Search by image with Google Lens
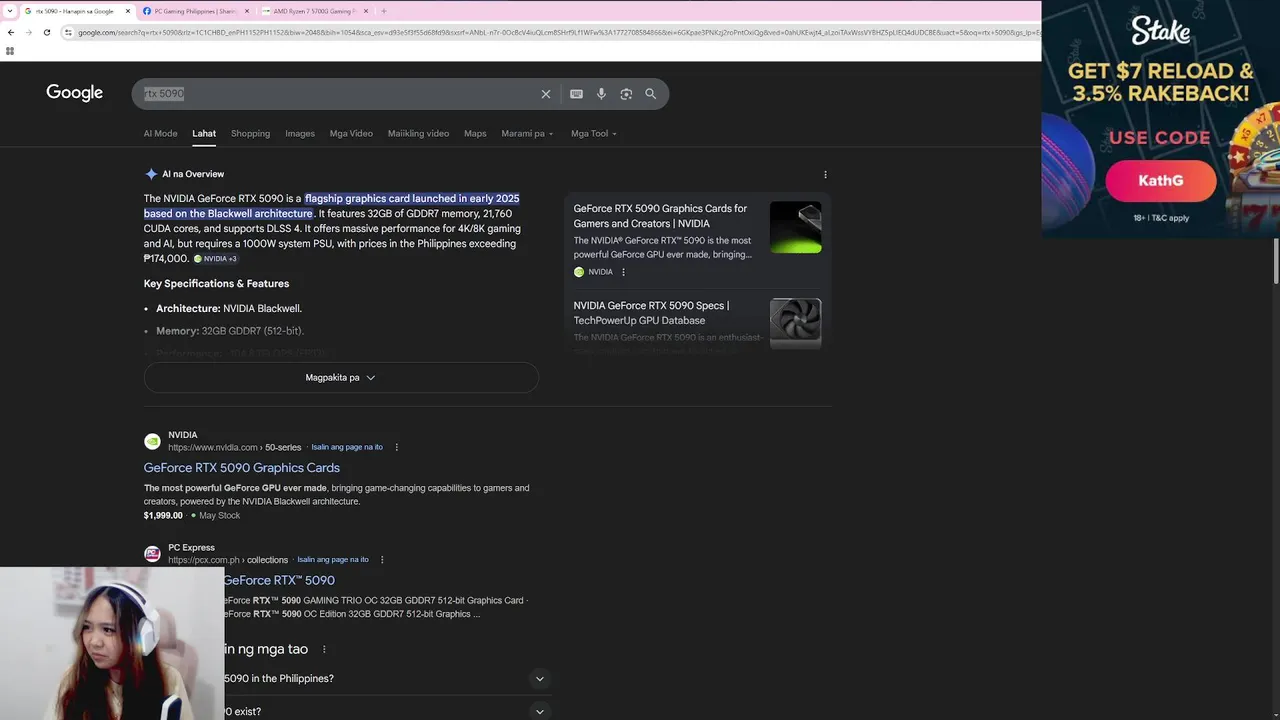Image resolution: width=1280 pixels, height=720 pixels. 626,94
